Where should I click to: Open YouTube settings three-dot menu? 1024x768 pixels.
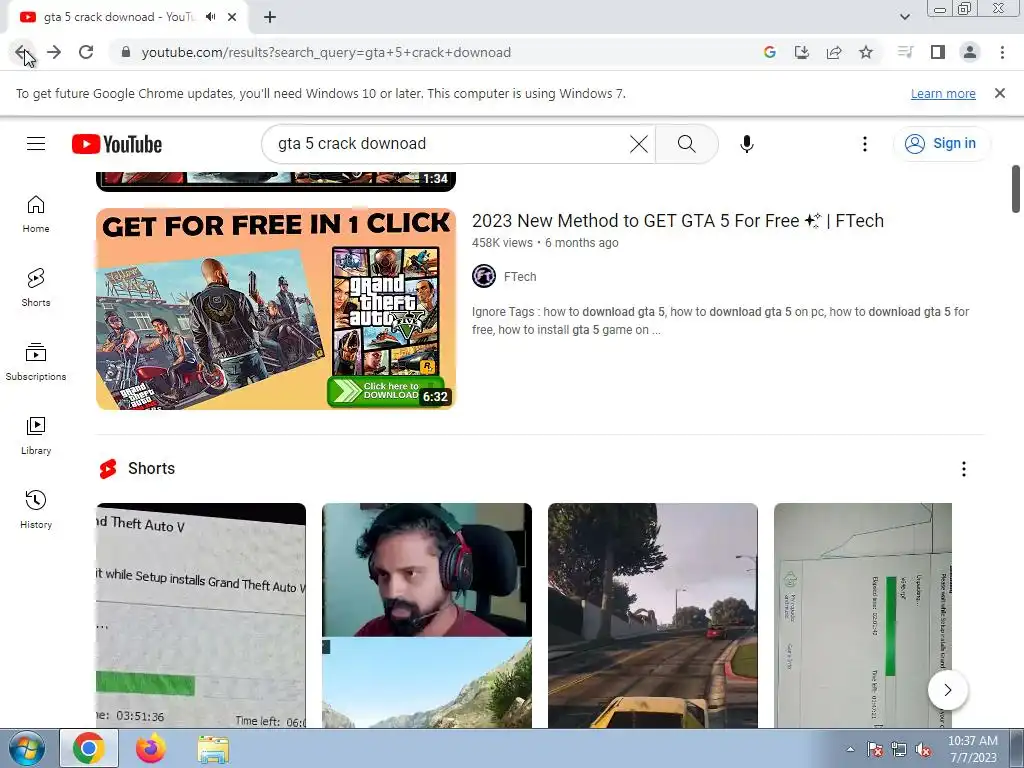tap(865, 144)
